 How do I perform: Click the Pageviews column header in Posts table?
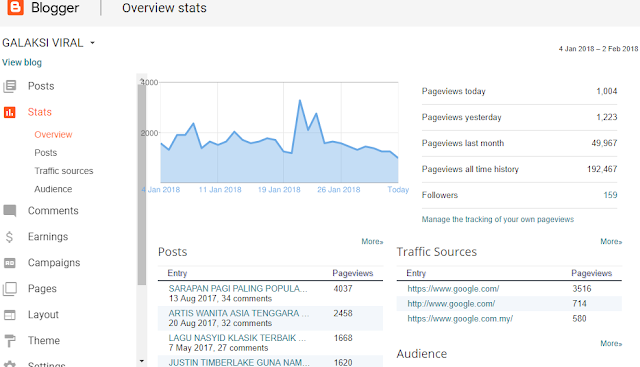click(353, 274)
